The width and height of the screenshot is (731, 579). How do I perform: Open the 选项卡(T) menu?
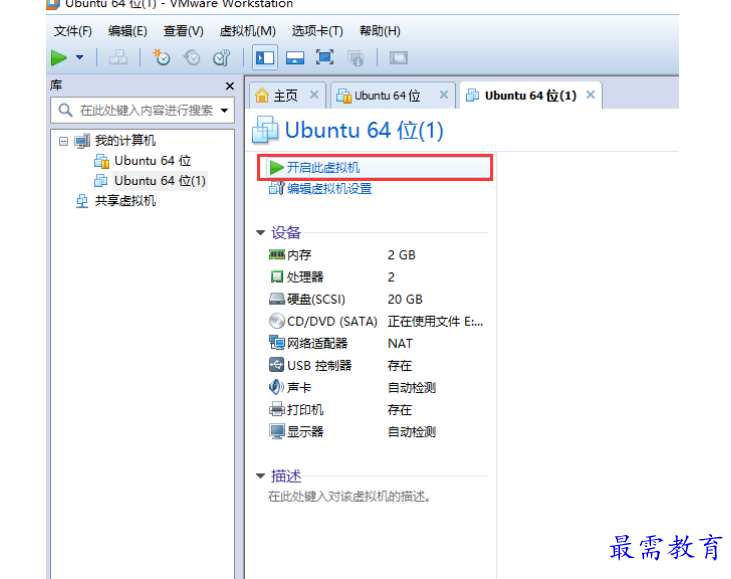coord(317,31)
